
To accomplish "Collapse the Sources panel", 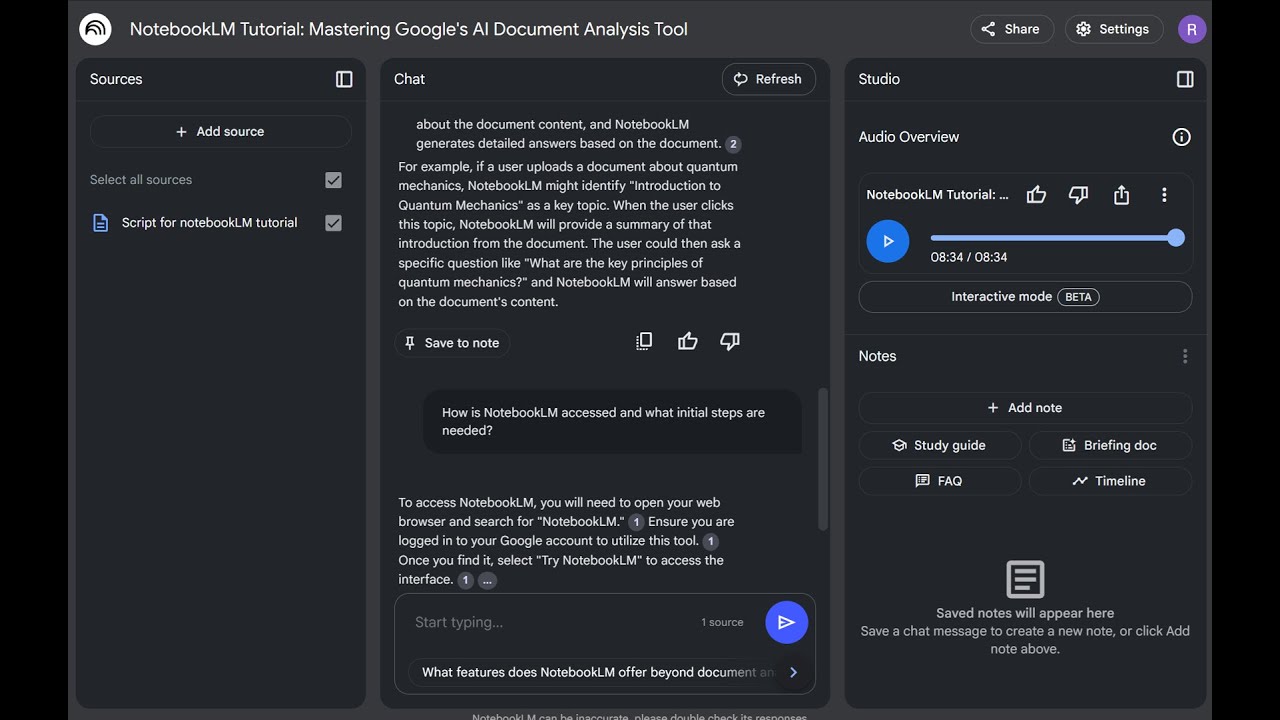I will 344,79.
